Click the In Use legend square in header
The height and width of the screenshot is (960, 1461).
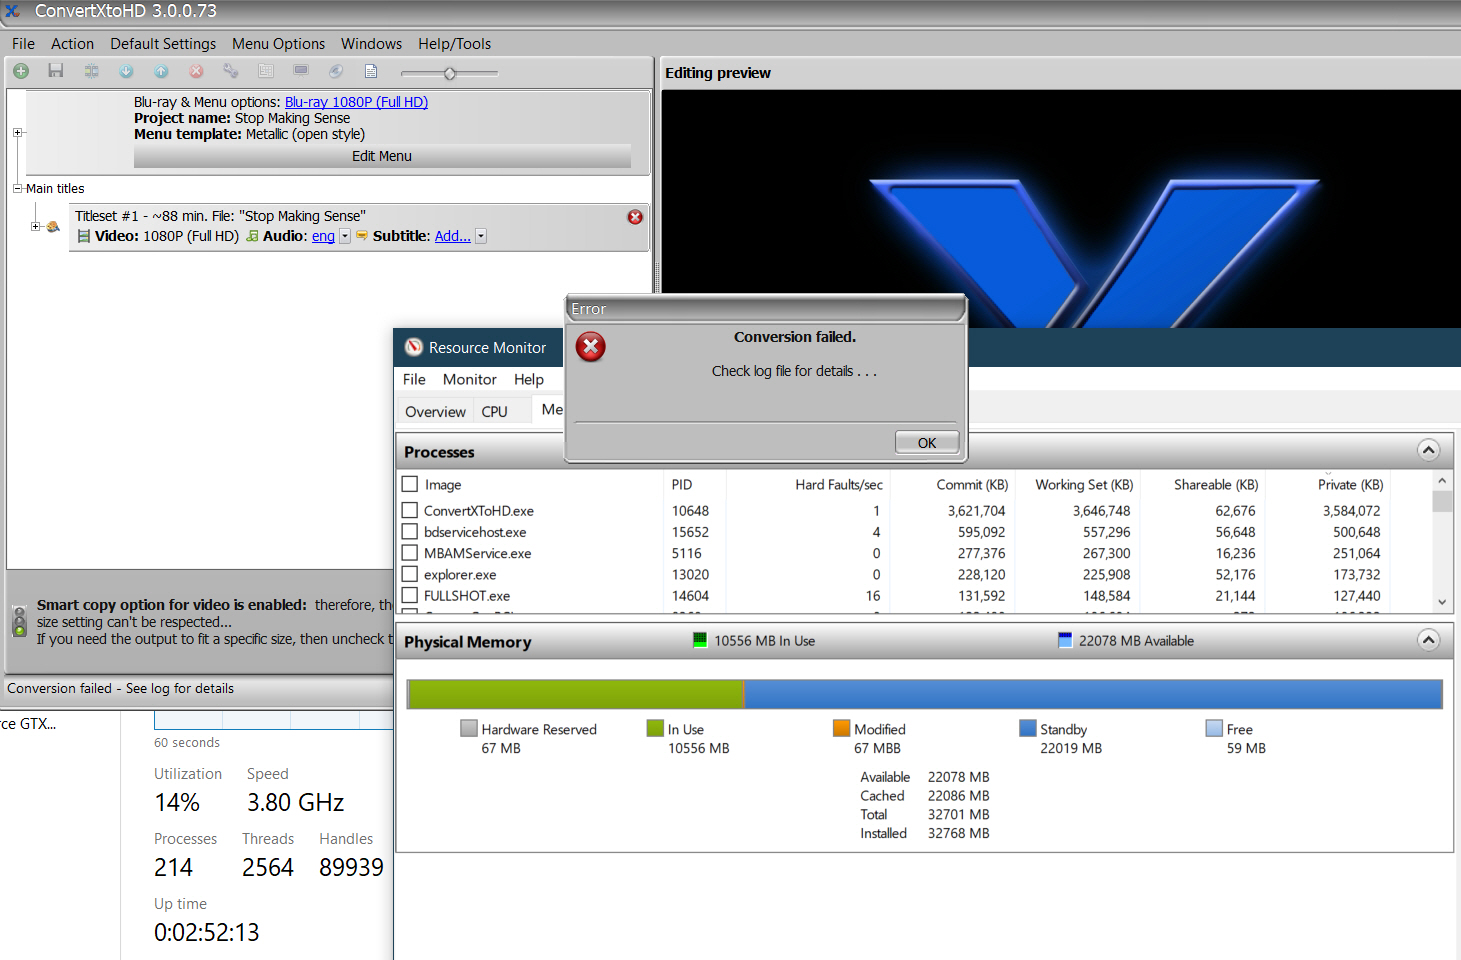[x=700, y=640]
